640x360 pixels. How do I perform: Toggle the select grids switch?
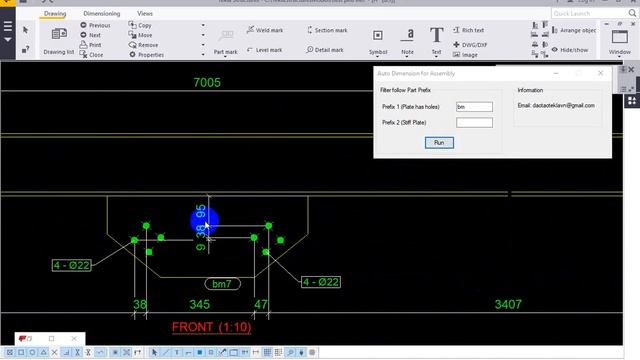pos(267,352)
